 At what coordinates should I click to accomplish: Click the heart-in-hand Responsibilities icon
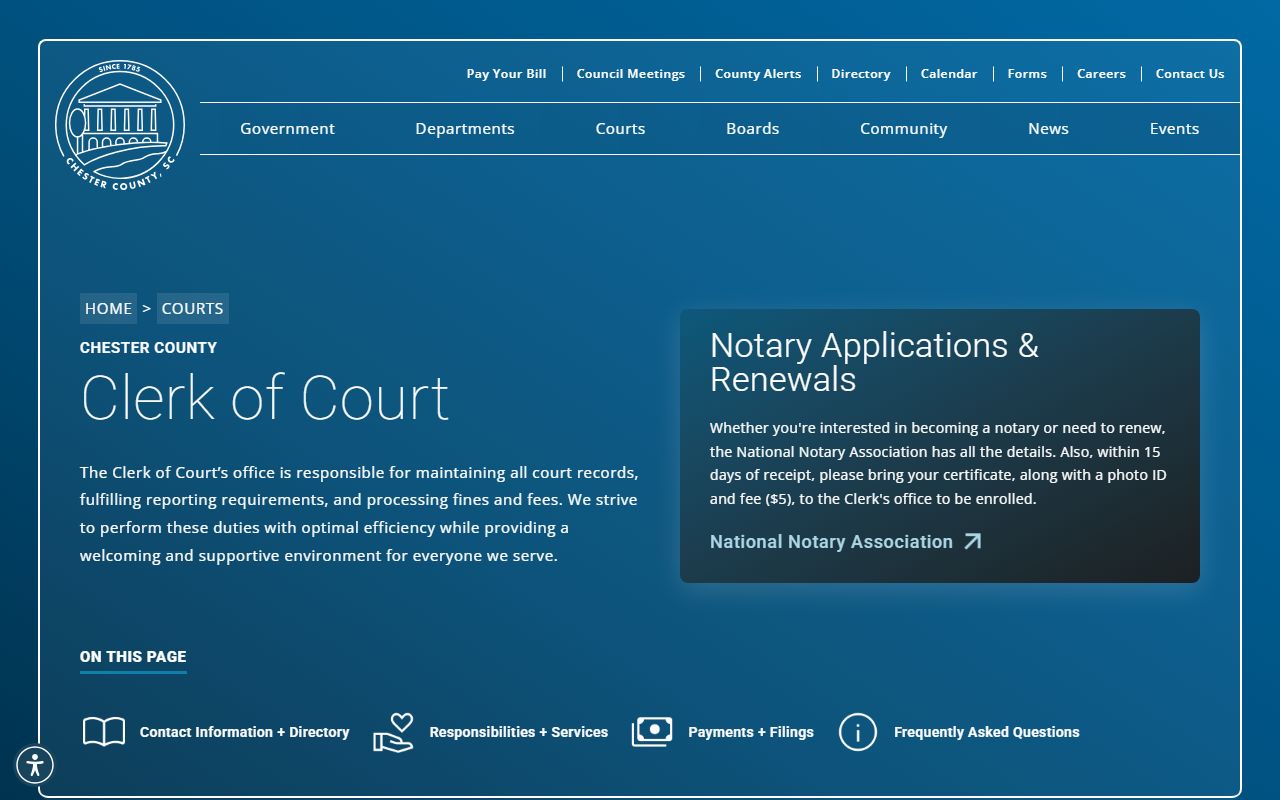tap(393, 732)
